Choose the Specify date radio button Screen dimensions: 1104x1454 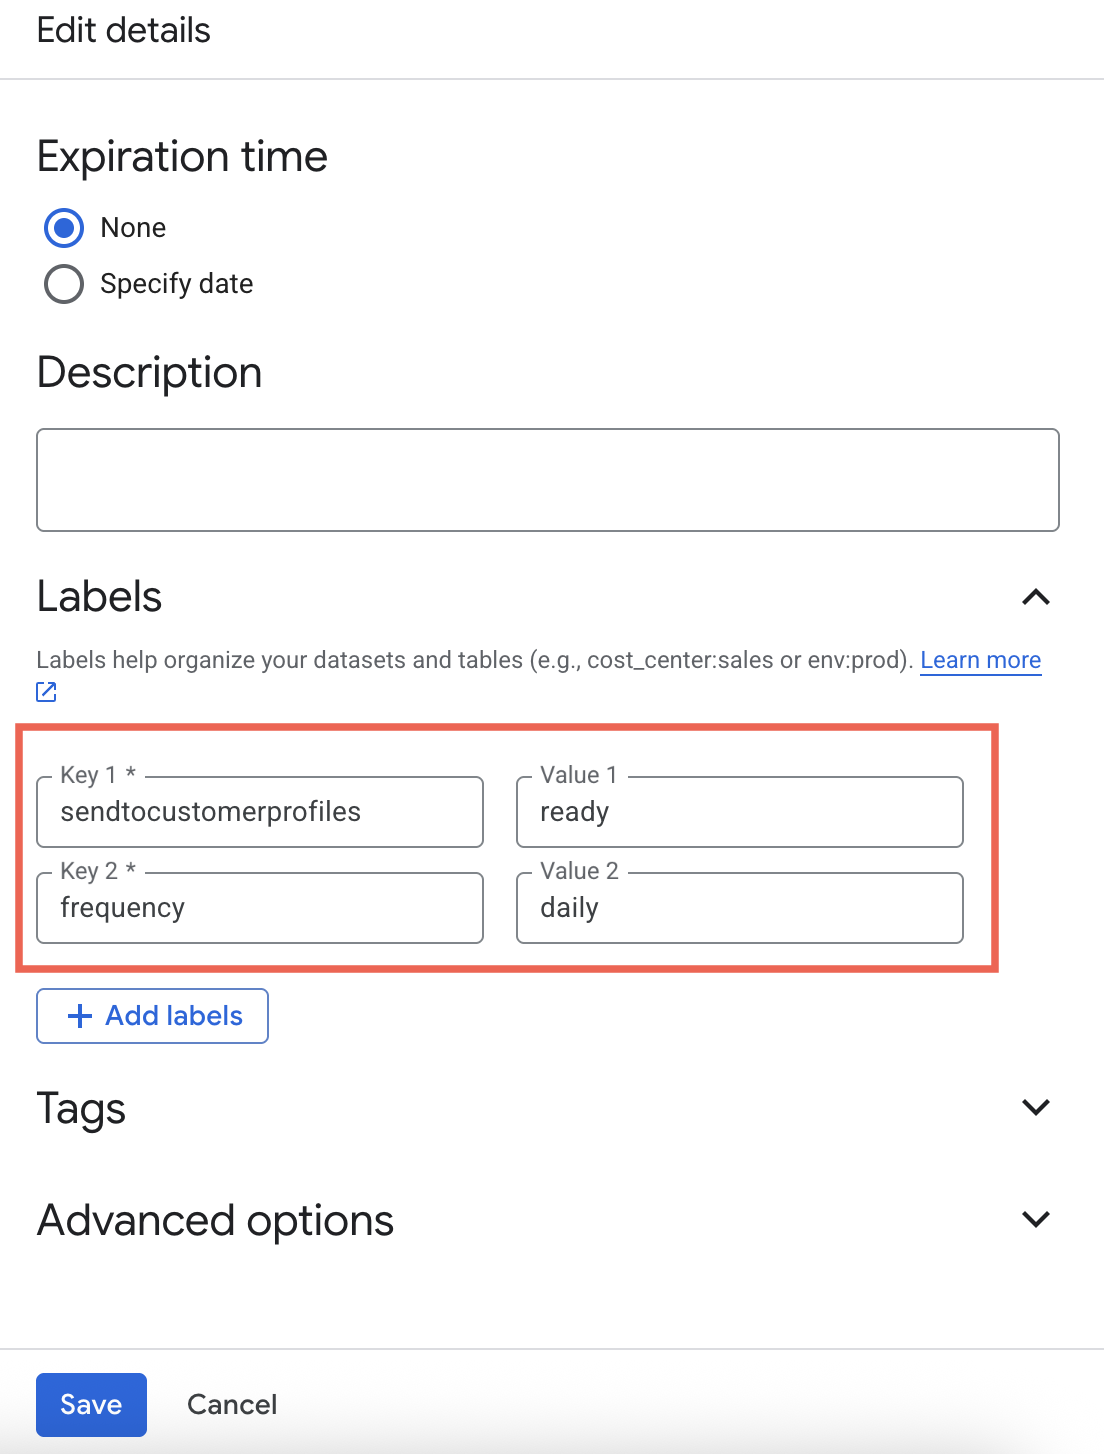(x=64, y=284)
